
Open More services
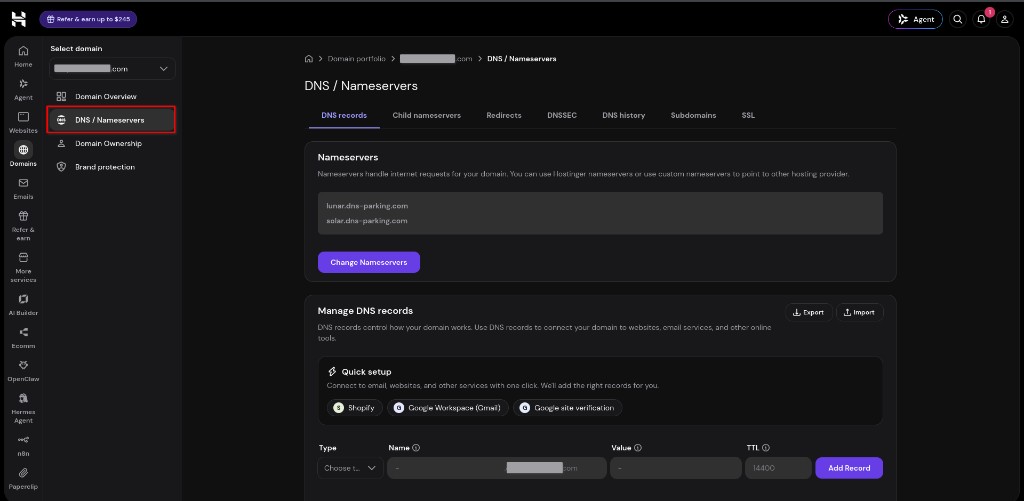tap(24, 267)
